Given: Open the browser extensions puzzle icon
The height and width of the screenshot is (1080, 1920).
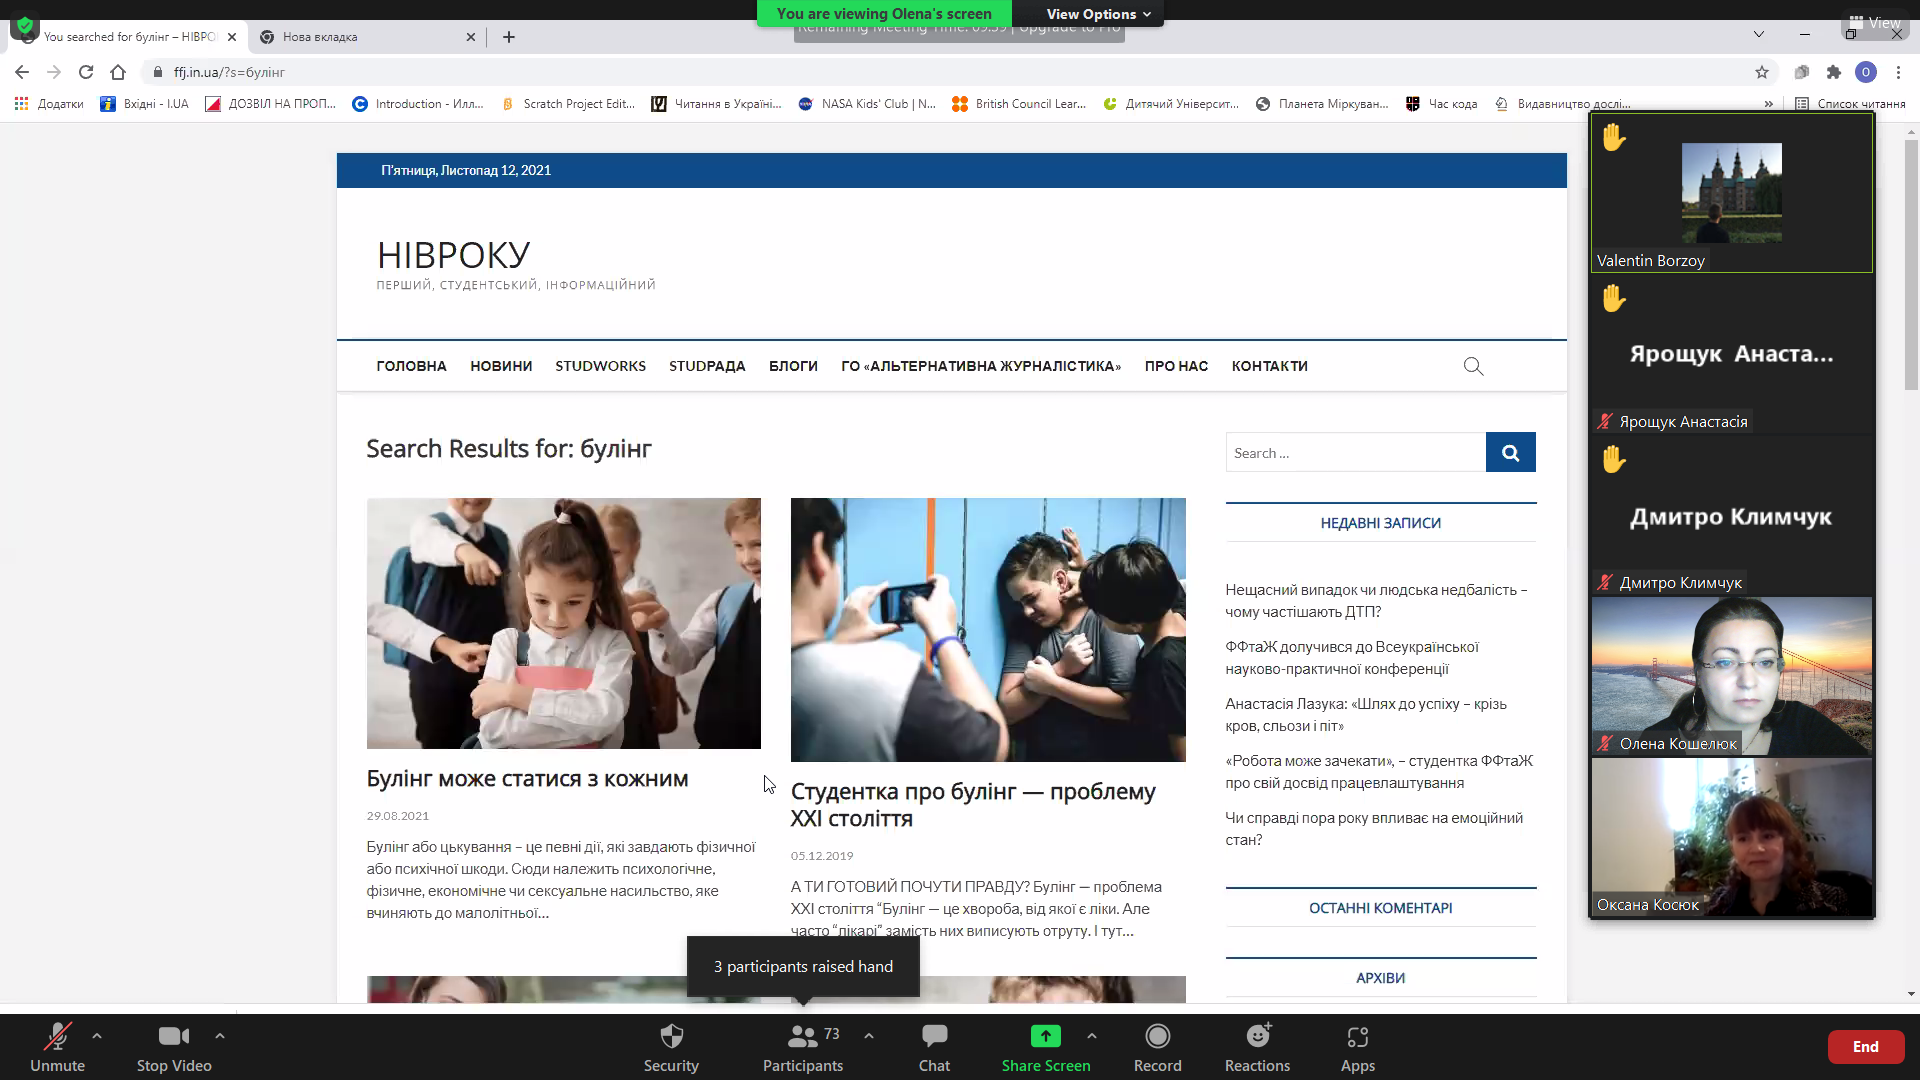Looking at the screenshot, I should pos(1835,72).
